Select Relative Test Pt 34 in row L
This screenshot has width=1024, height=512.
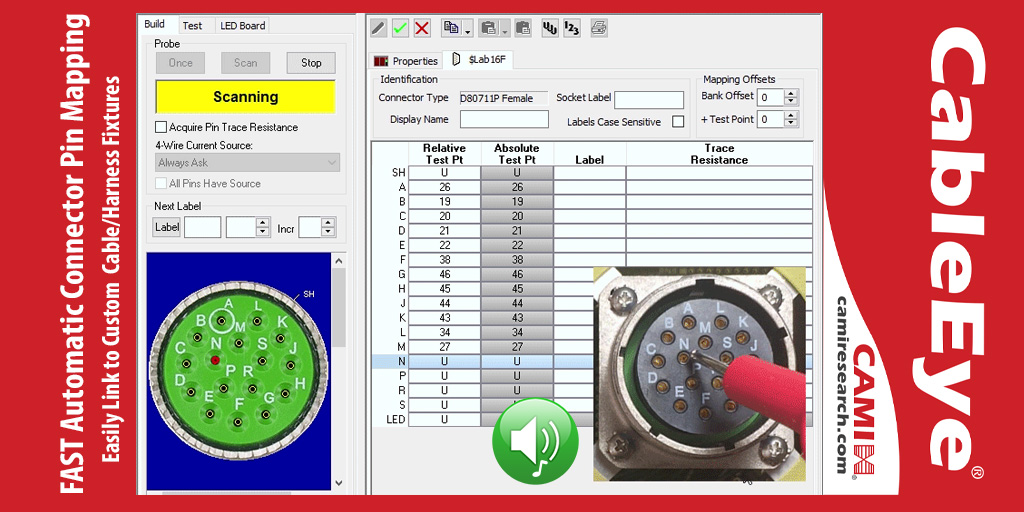444,332
